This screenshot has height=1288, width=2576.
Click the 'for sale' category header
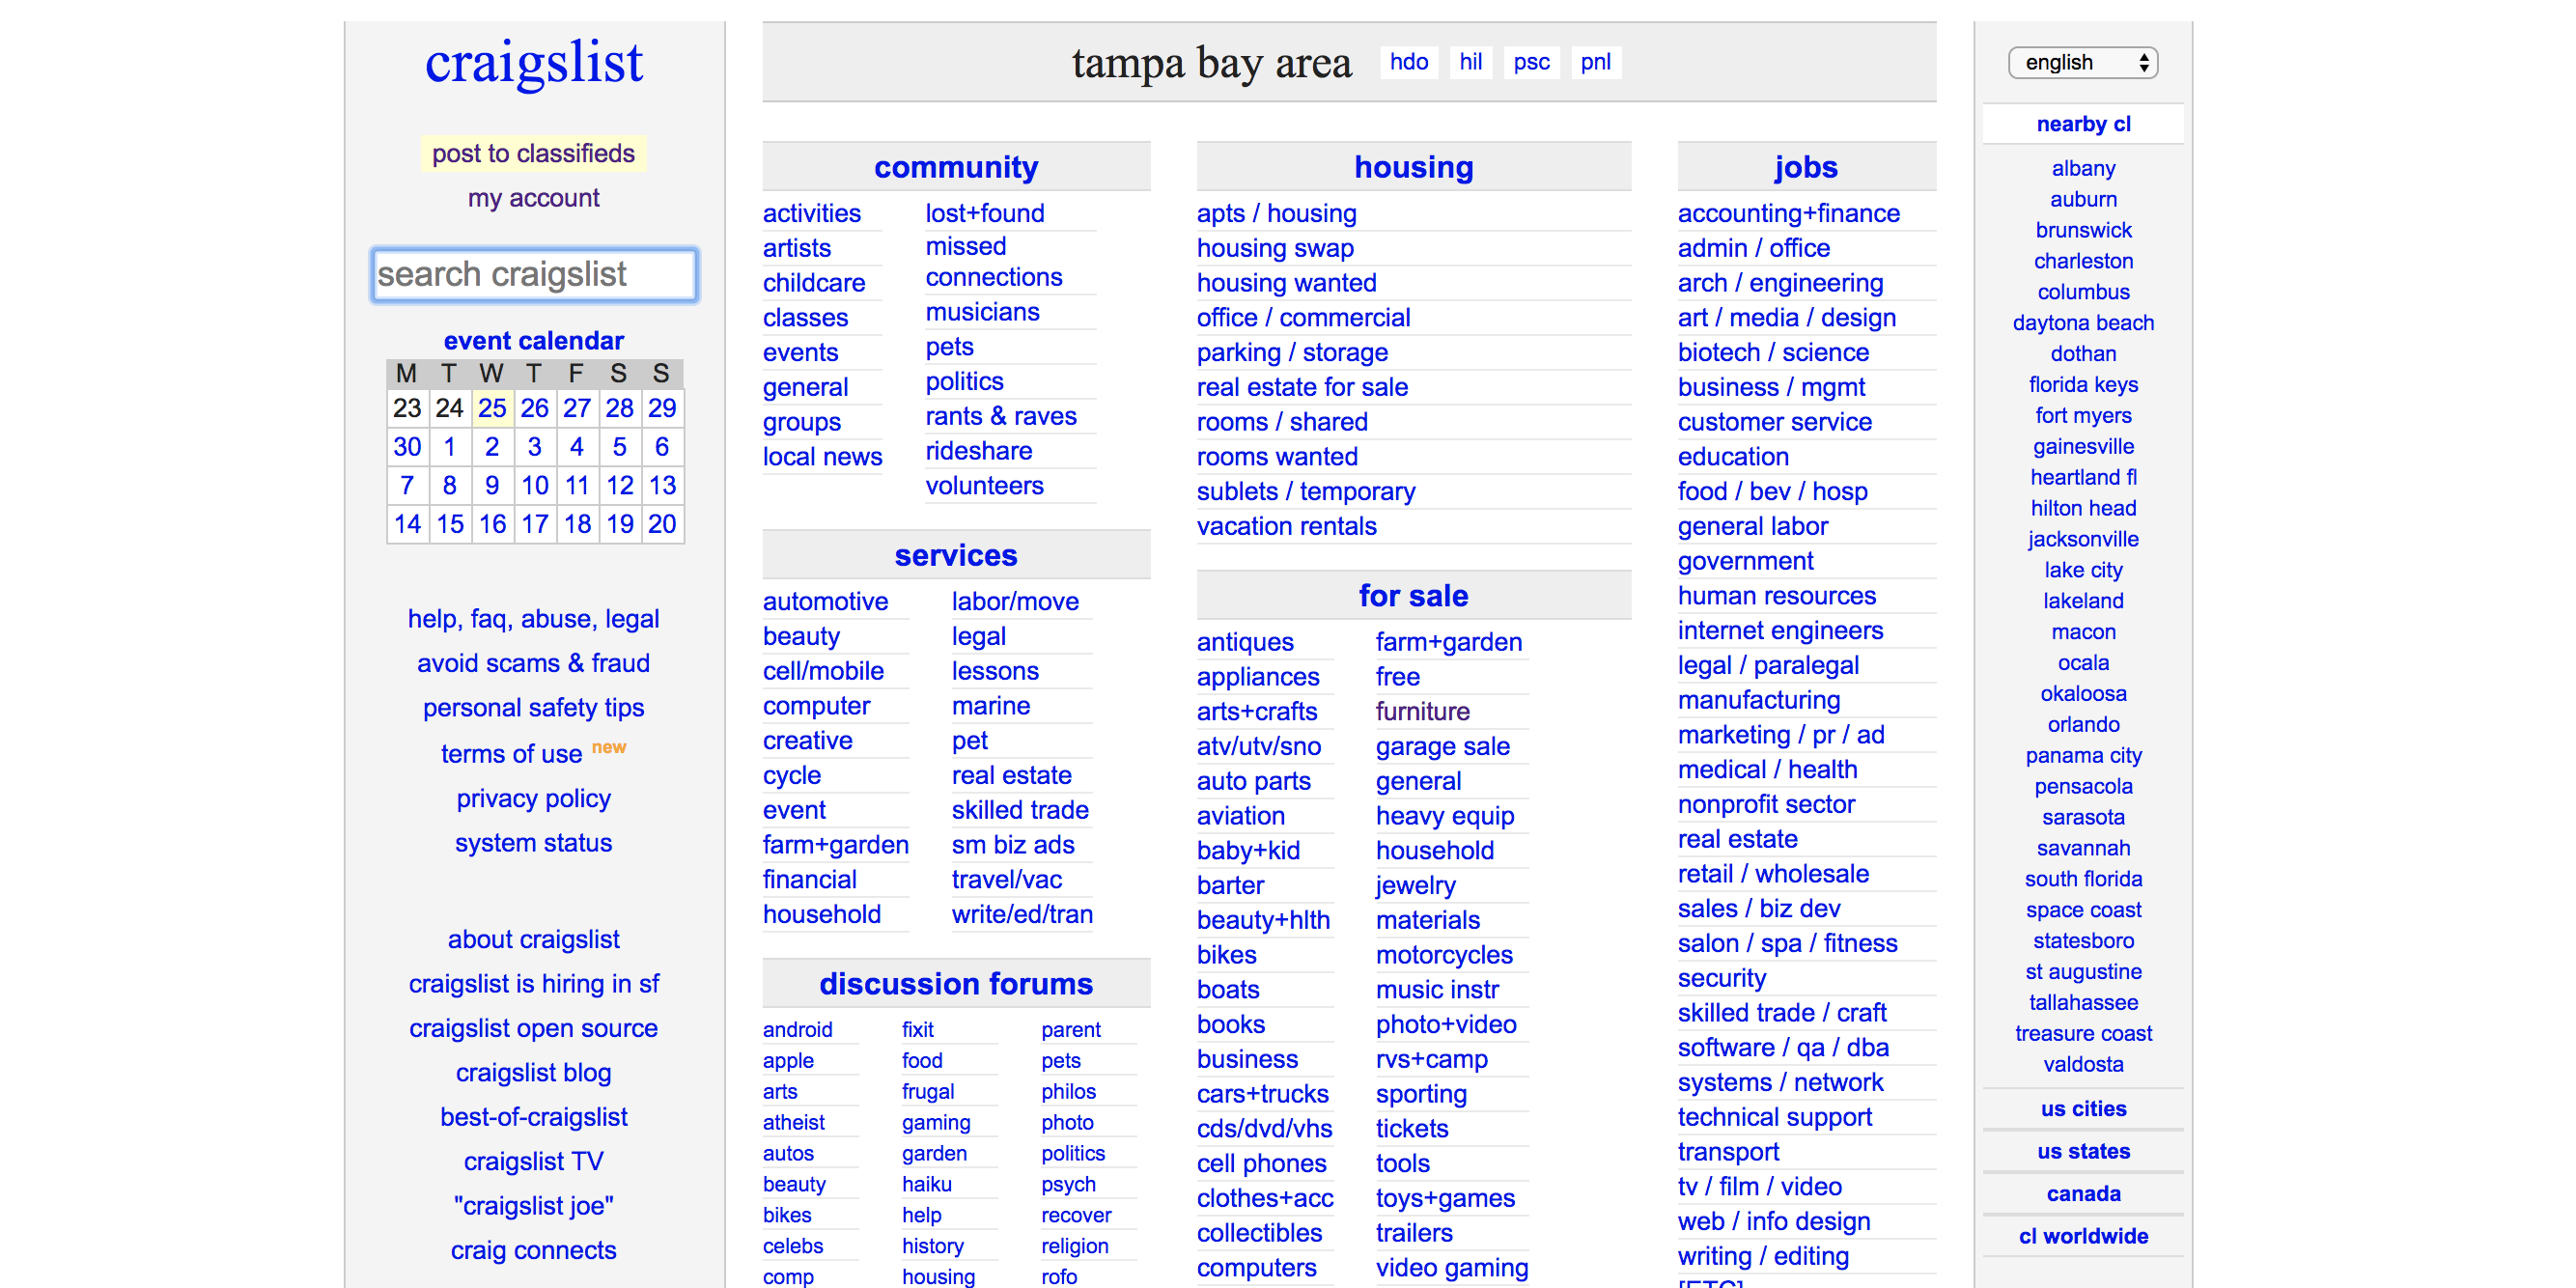(1414, 593)
